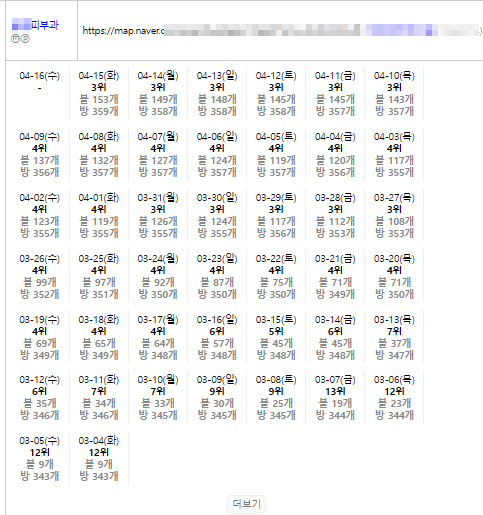Select the 04-09(수) cell with 블 137개
The height and width of the screenshot is (515, 483).
click(x=40, y=154)
